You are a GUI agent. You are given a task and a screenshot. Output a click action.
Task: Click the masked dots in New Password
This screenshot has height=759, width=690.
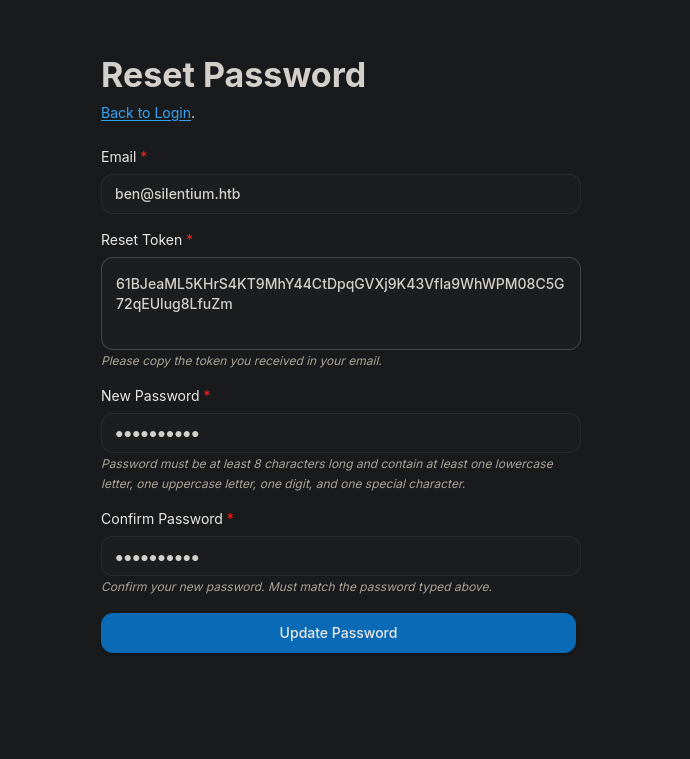[157, 434]
